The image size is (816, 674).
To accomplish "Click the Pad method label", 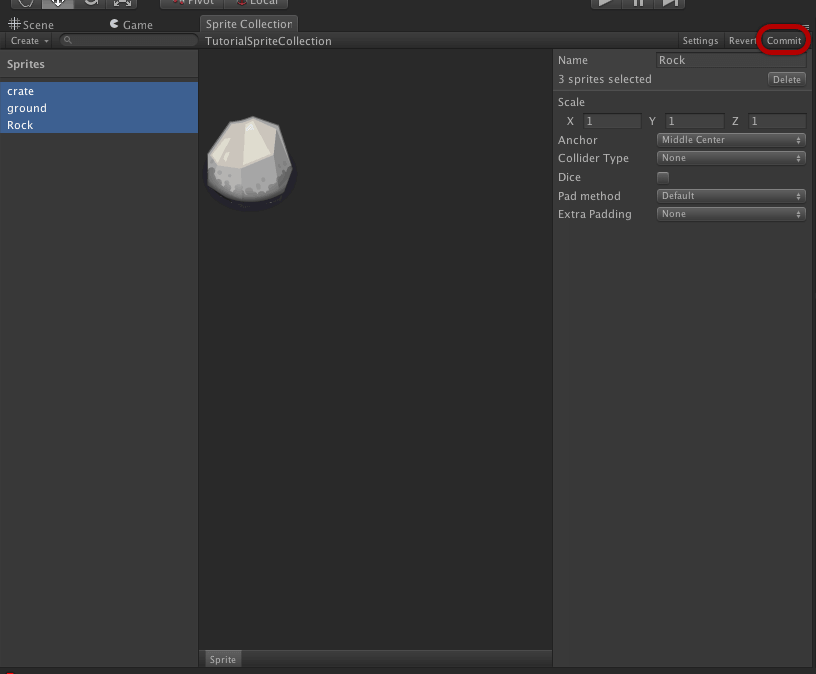I will [x=589, y=196].
